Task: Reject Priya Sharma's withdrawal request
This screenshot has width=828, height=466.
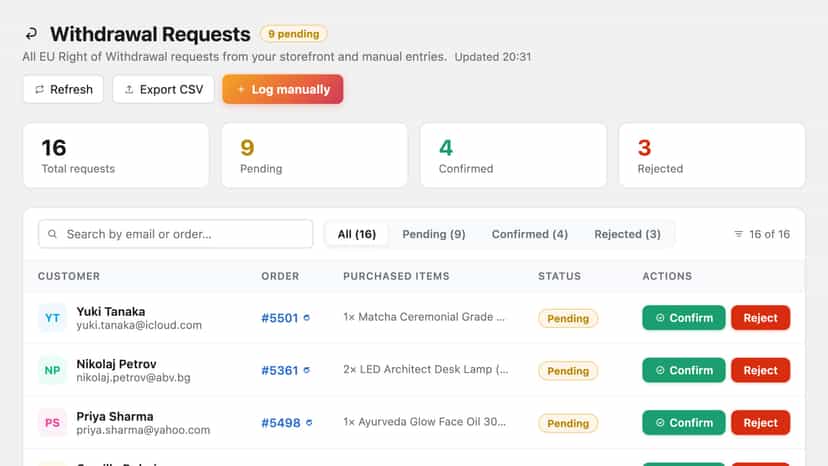Action: (760, 422)
